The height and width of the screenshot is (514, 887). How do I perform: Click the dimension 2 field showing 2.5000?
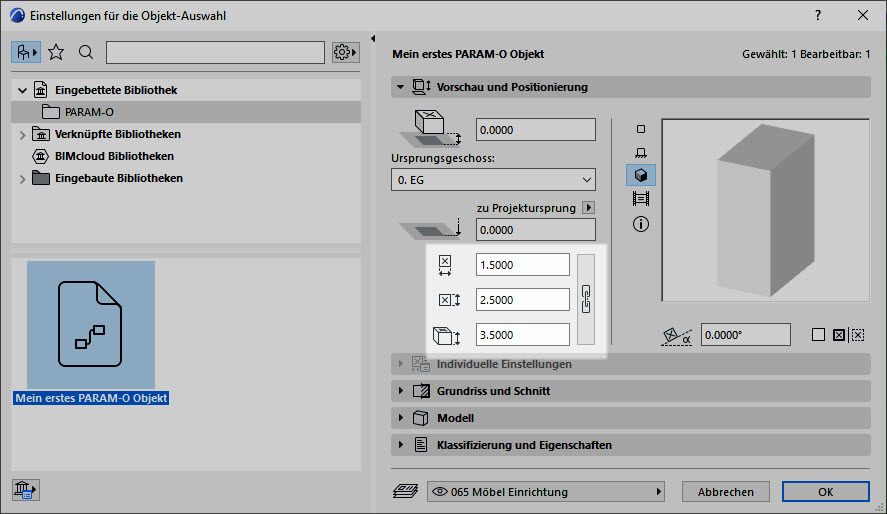523,300
